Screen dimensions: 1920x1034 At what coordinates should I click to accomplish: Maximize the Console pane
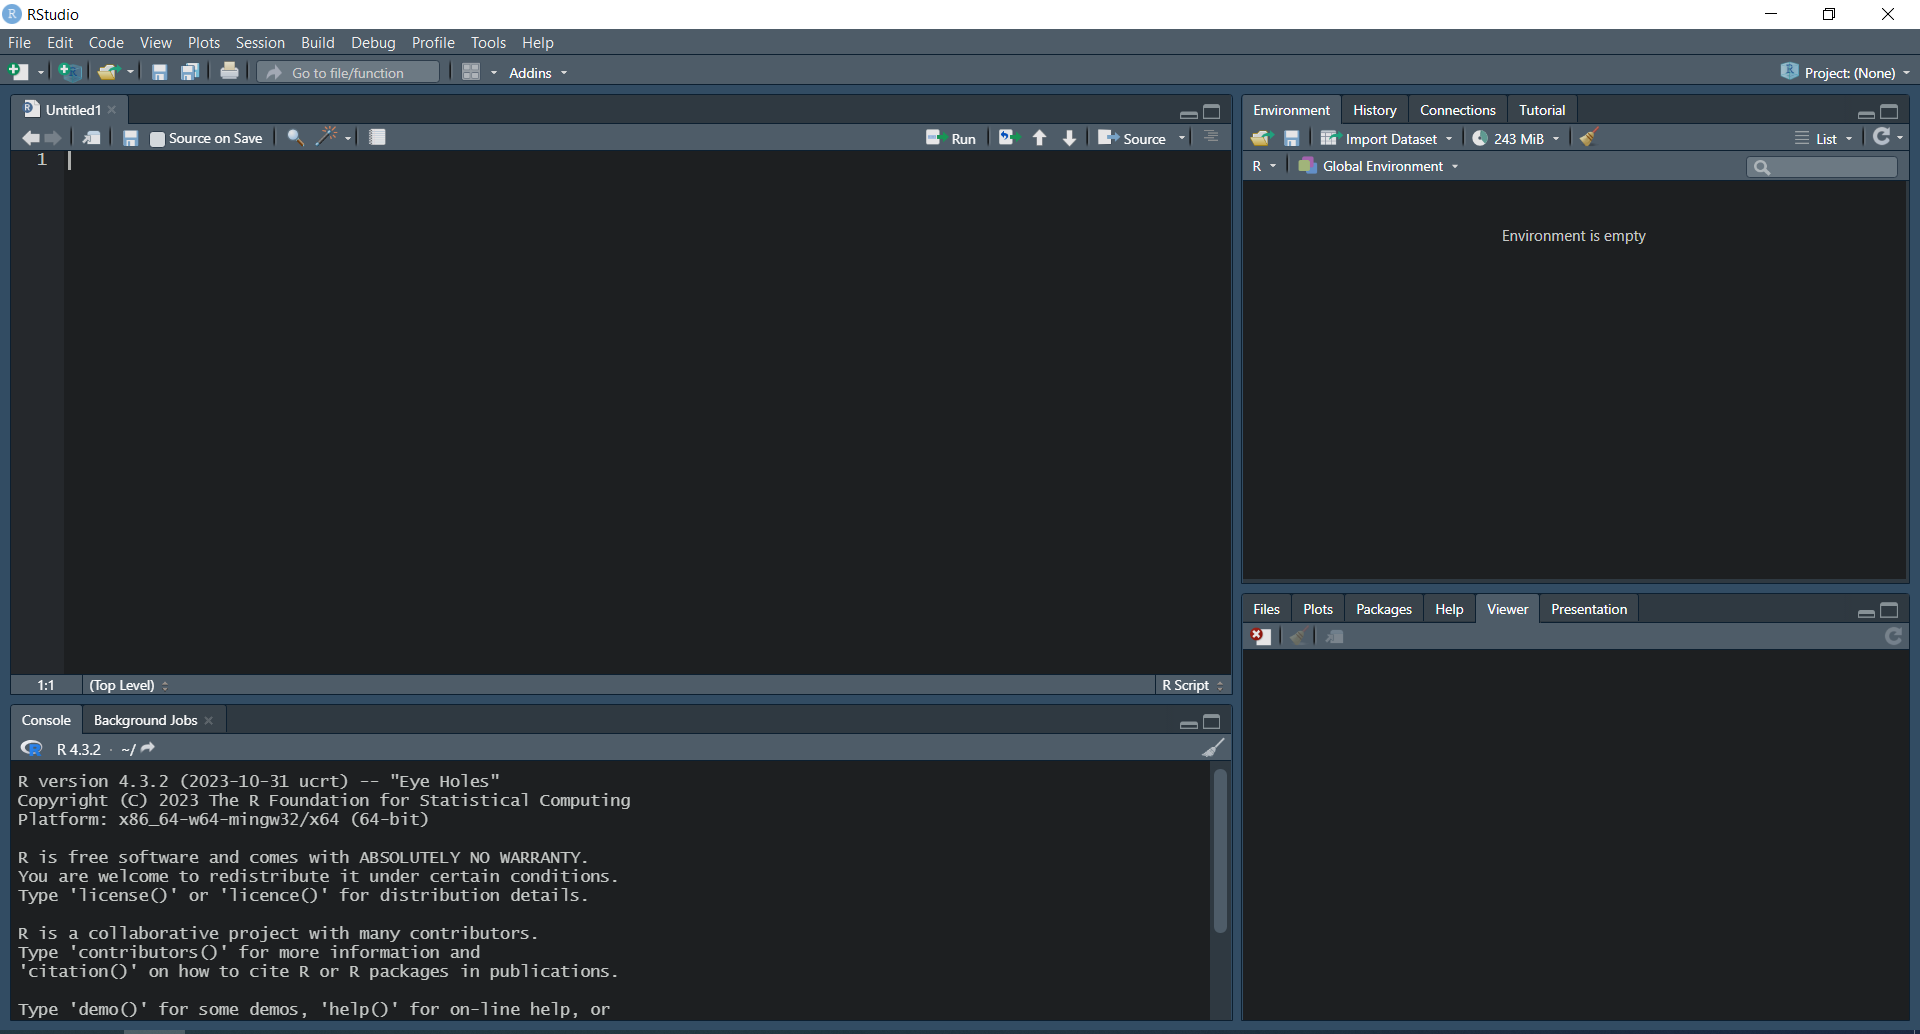1212,721
